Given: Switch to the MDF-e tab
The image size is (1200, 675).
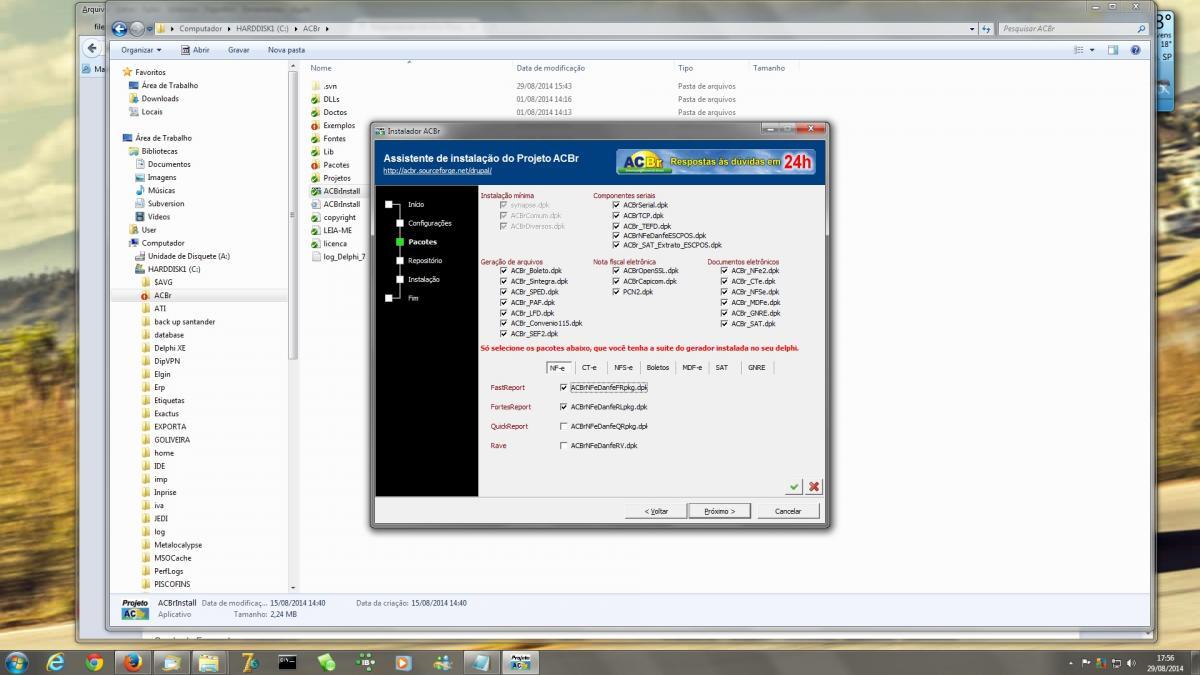Looking at the screenshot, I should tap(692, 368).
